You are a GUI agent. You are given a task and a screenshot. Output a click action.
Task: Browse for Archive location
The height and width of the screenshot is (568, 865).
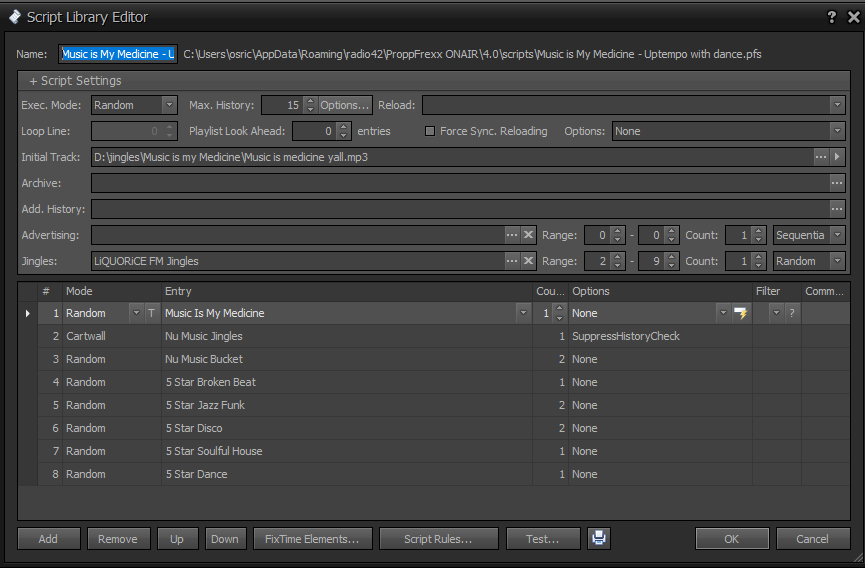[837, 183]
